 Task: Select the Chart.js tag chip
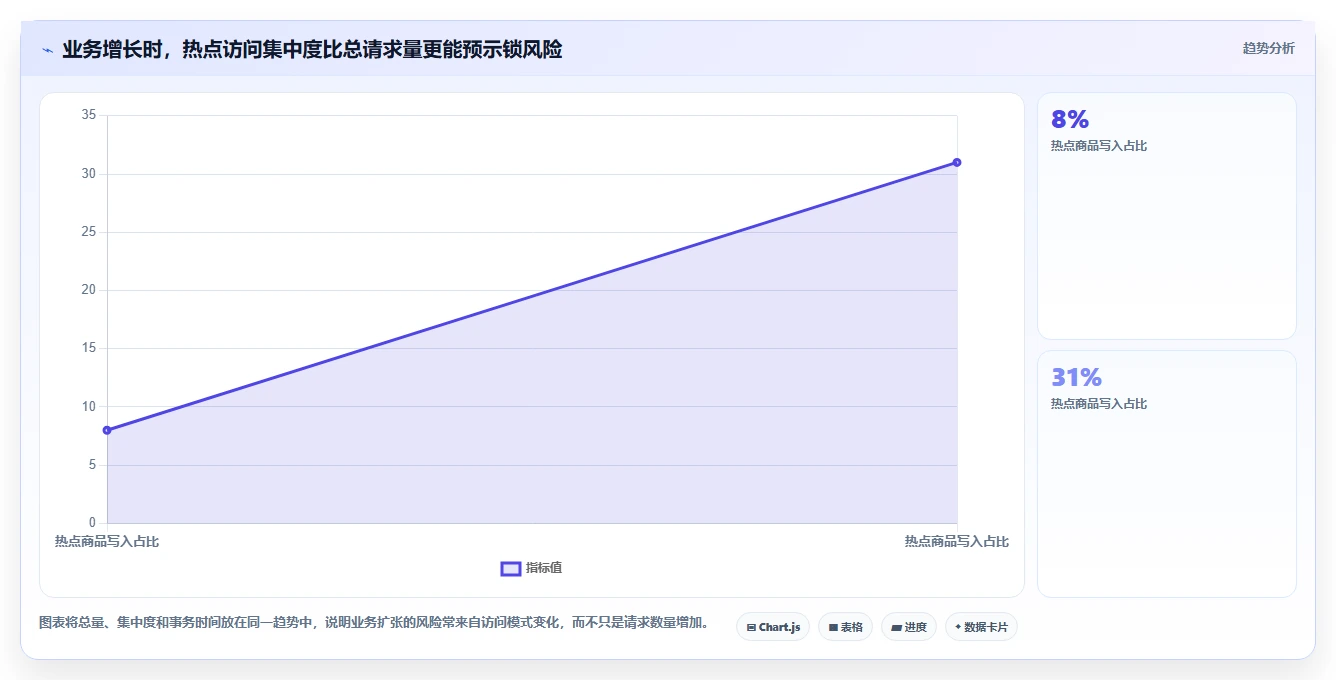click(773, 627)
